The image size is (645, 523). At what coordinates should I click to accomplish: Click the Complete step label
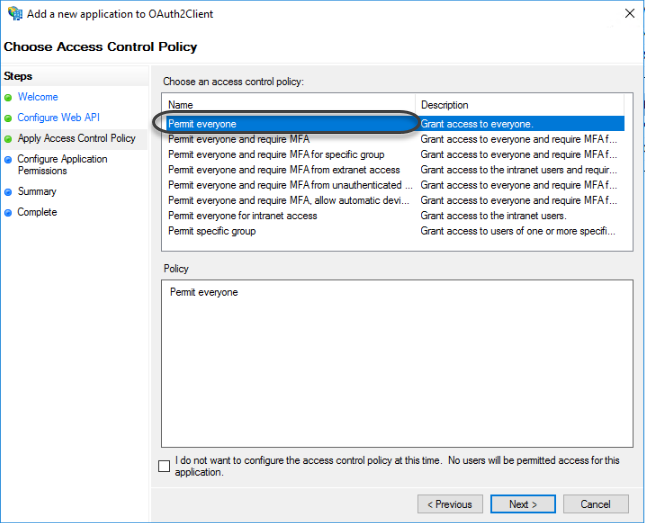pyautogui.click(x=37, y=212)
